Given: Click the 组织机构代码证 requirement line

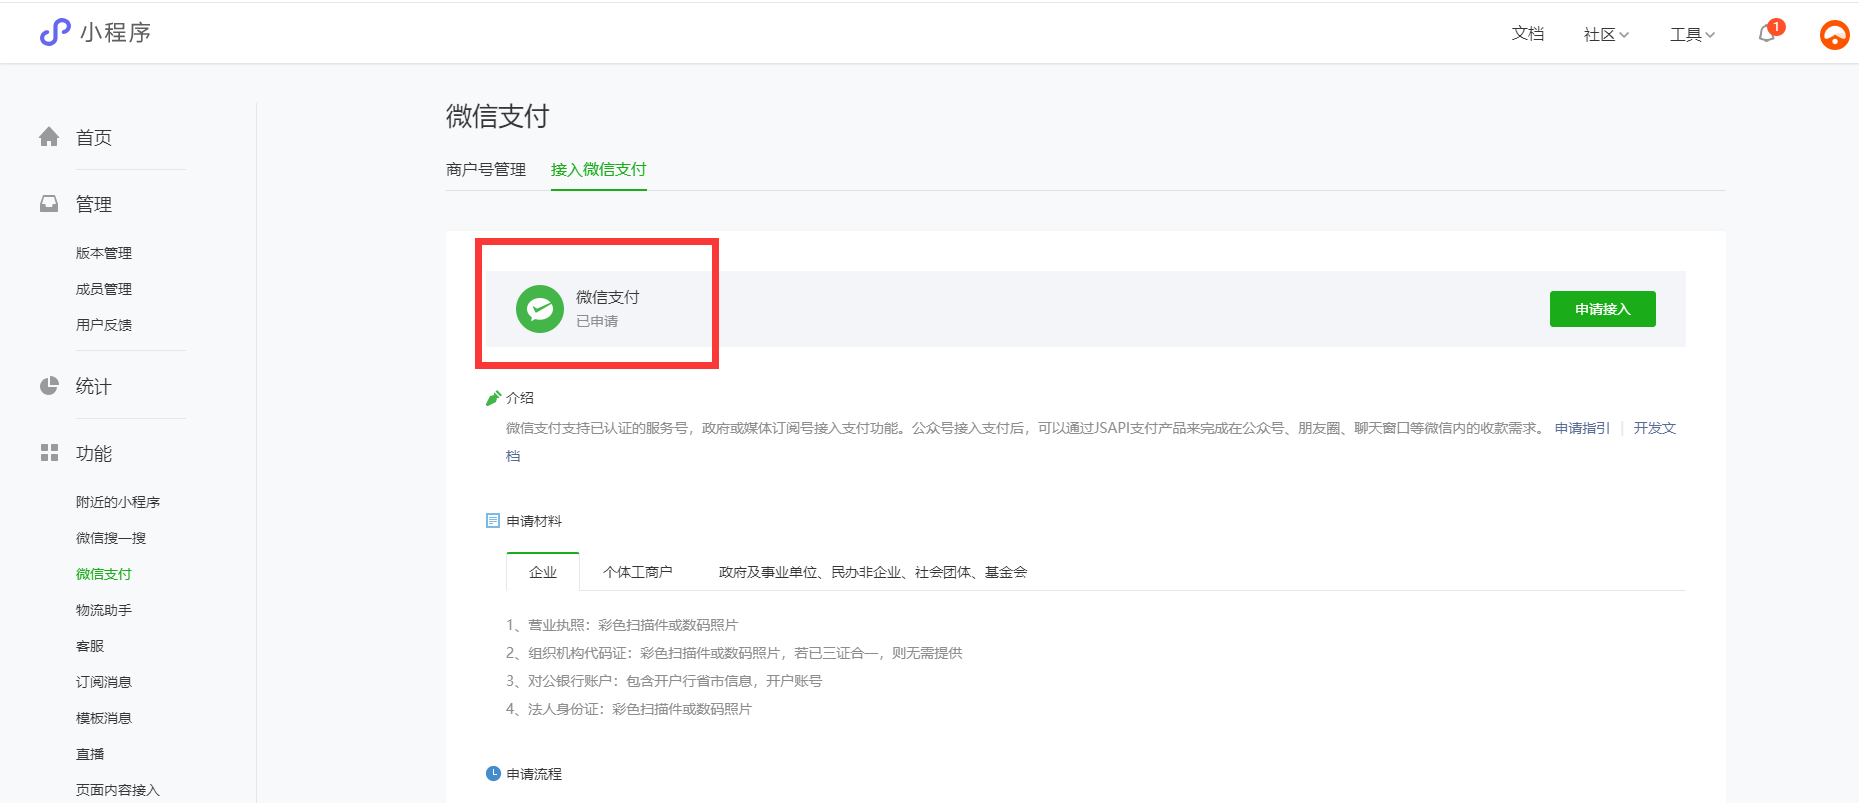Looking at the screenshot, I should point(734,653).
